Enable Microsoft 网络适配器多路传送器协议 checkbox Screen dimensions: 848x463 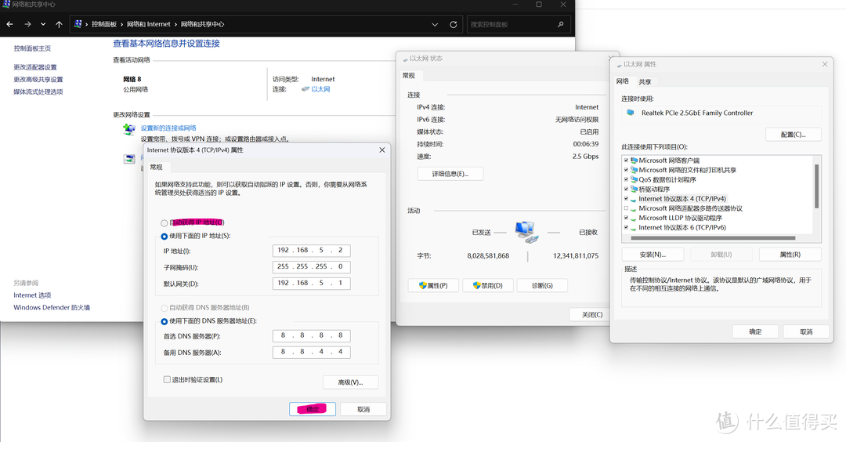point(626,208)
